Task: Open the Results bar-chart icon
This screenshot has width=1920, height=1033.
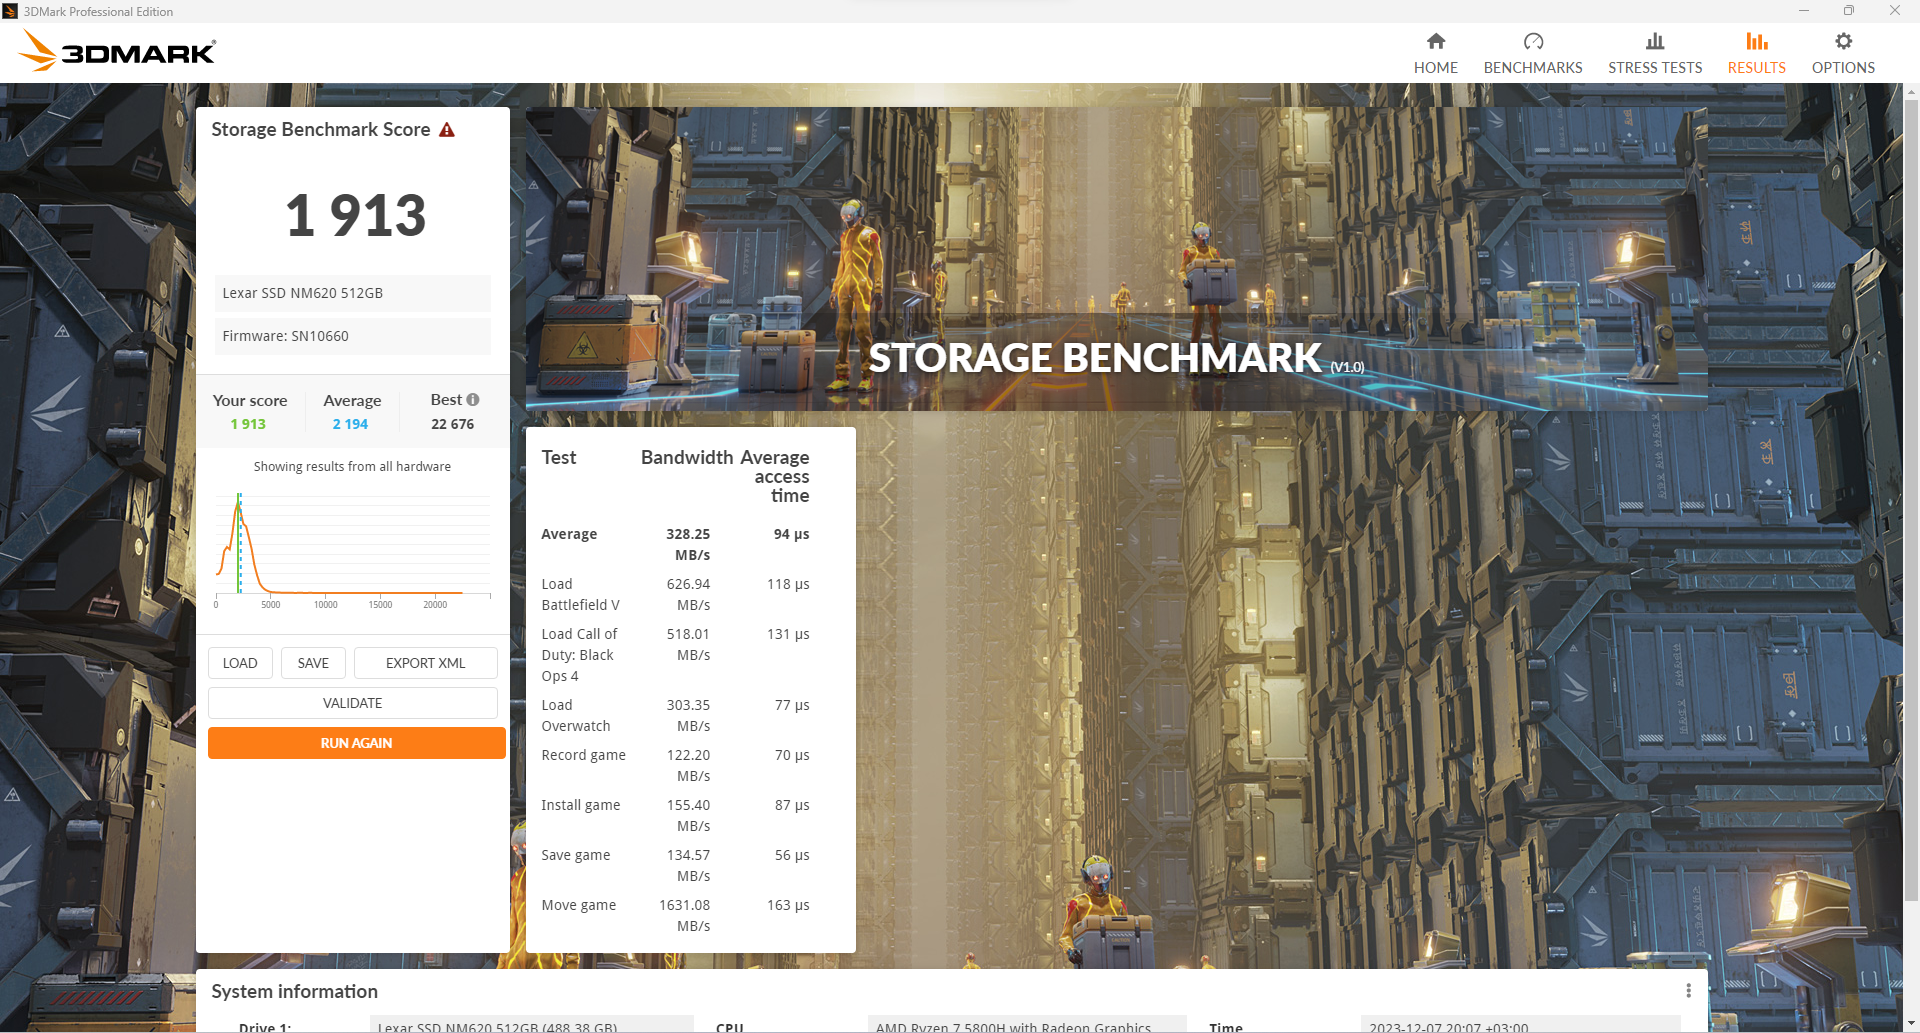Action: point(1757,41)
